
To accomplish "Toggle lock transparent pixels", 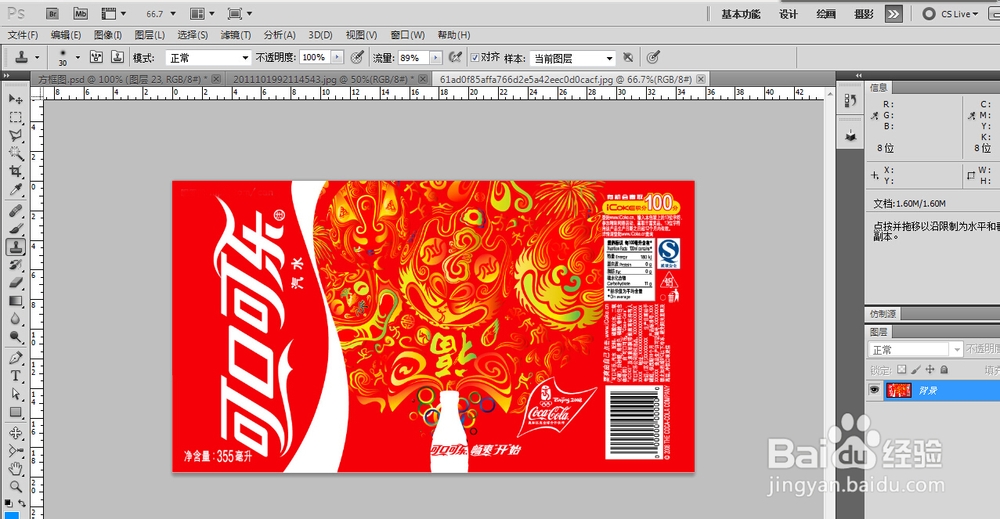I will (x=901, y=370).
